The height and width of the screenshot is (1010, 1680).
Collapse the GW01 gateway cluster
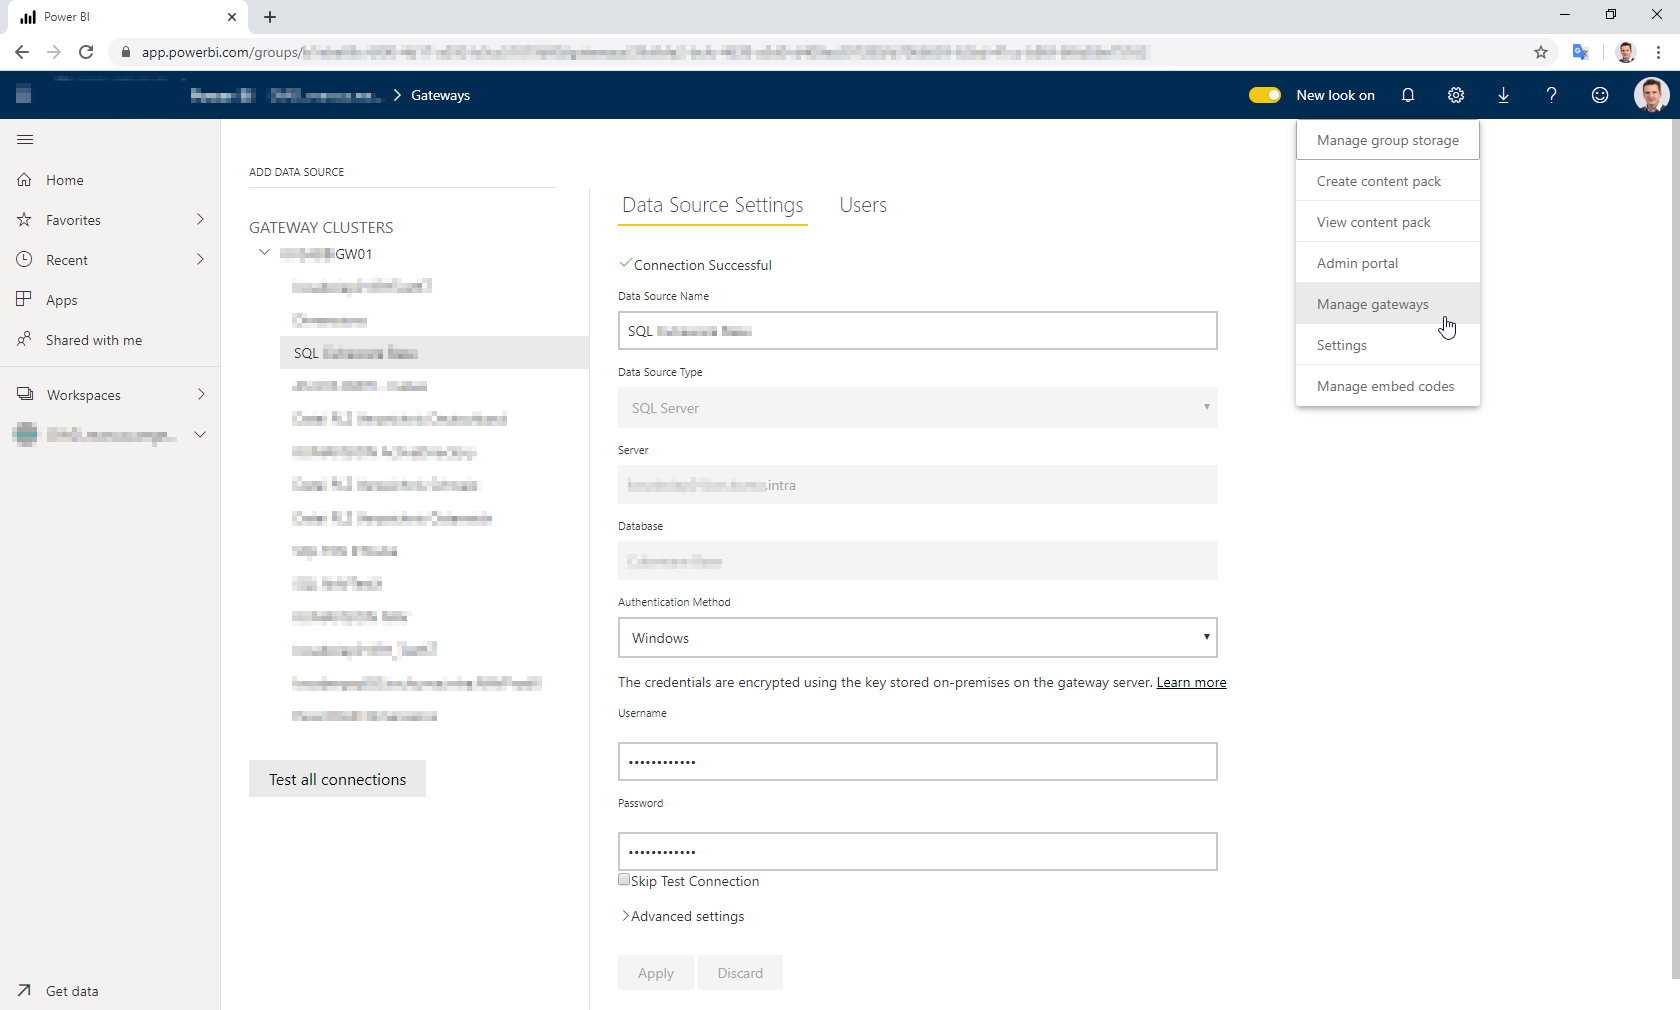264,252
